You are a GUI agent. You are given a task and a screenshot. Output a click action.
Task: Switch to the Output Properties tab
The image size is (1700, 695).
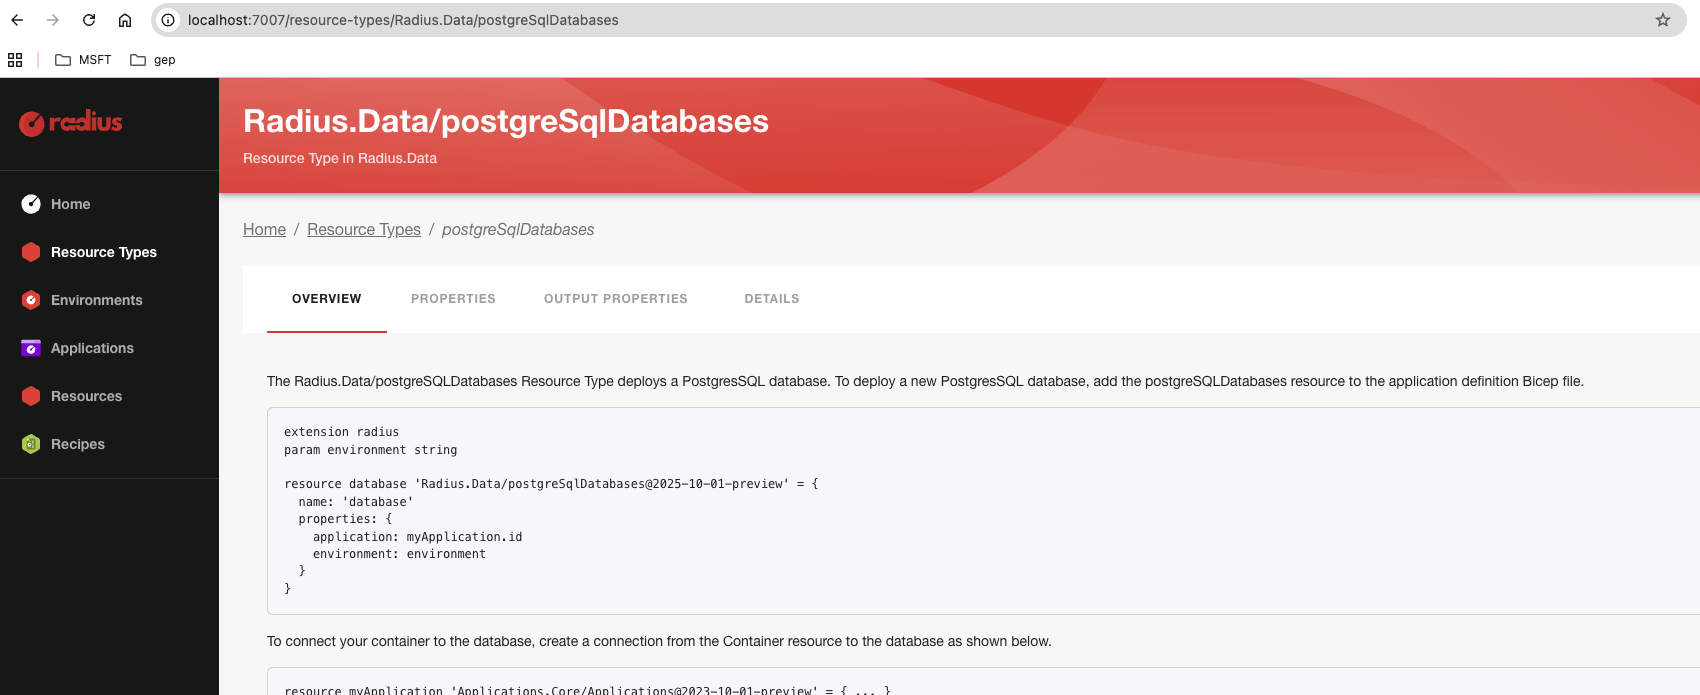[x=615, y=299]
